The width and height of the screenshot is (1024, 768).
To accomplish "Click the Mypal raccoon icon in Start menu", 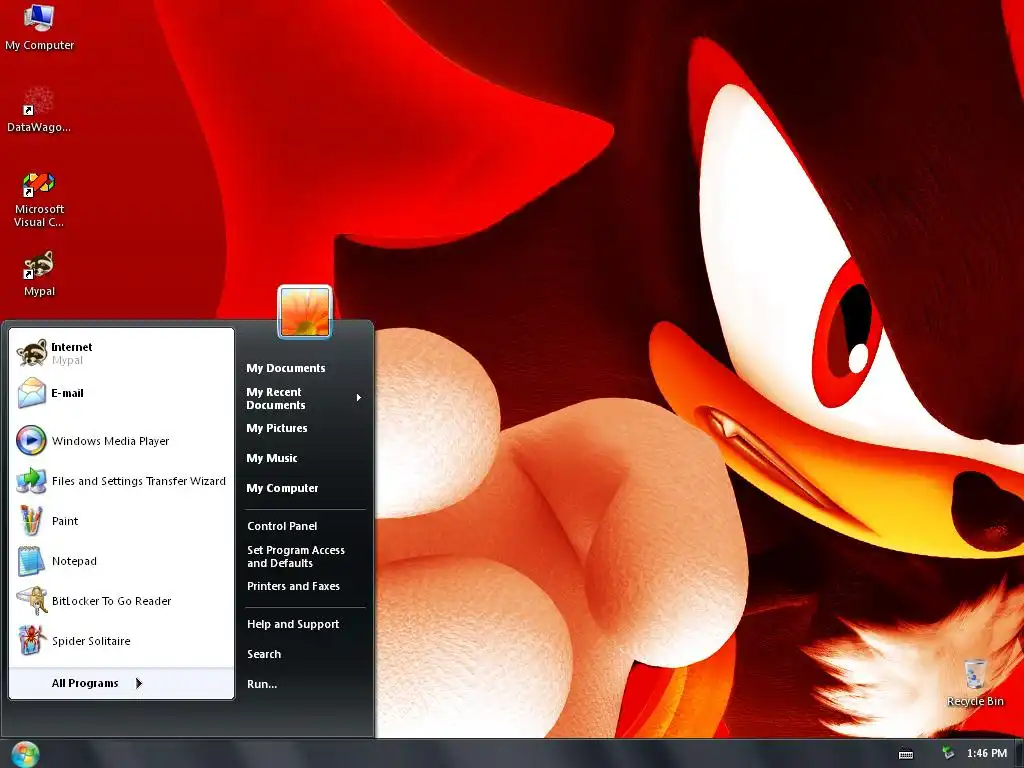I will 31,353.
